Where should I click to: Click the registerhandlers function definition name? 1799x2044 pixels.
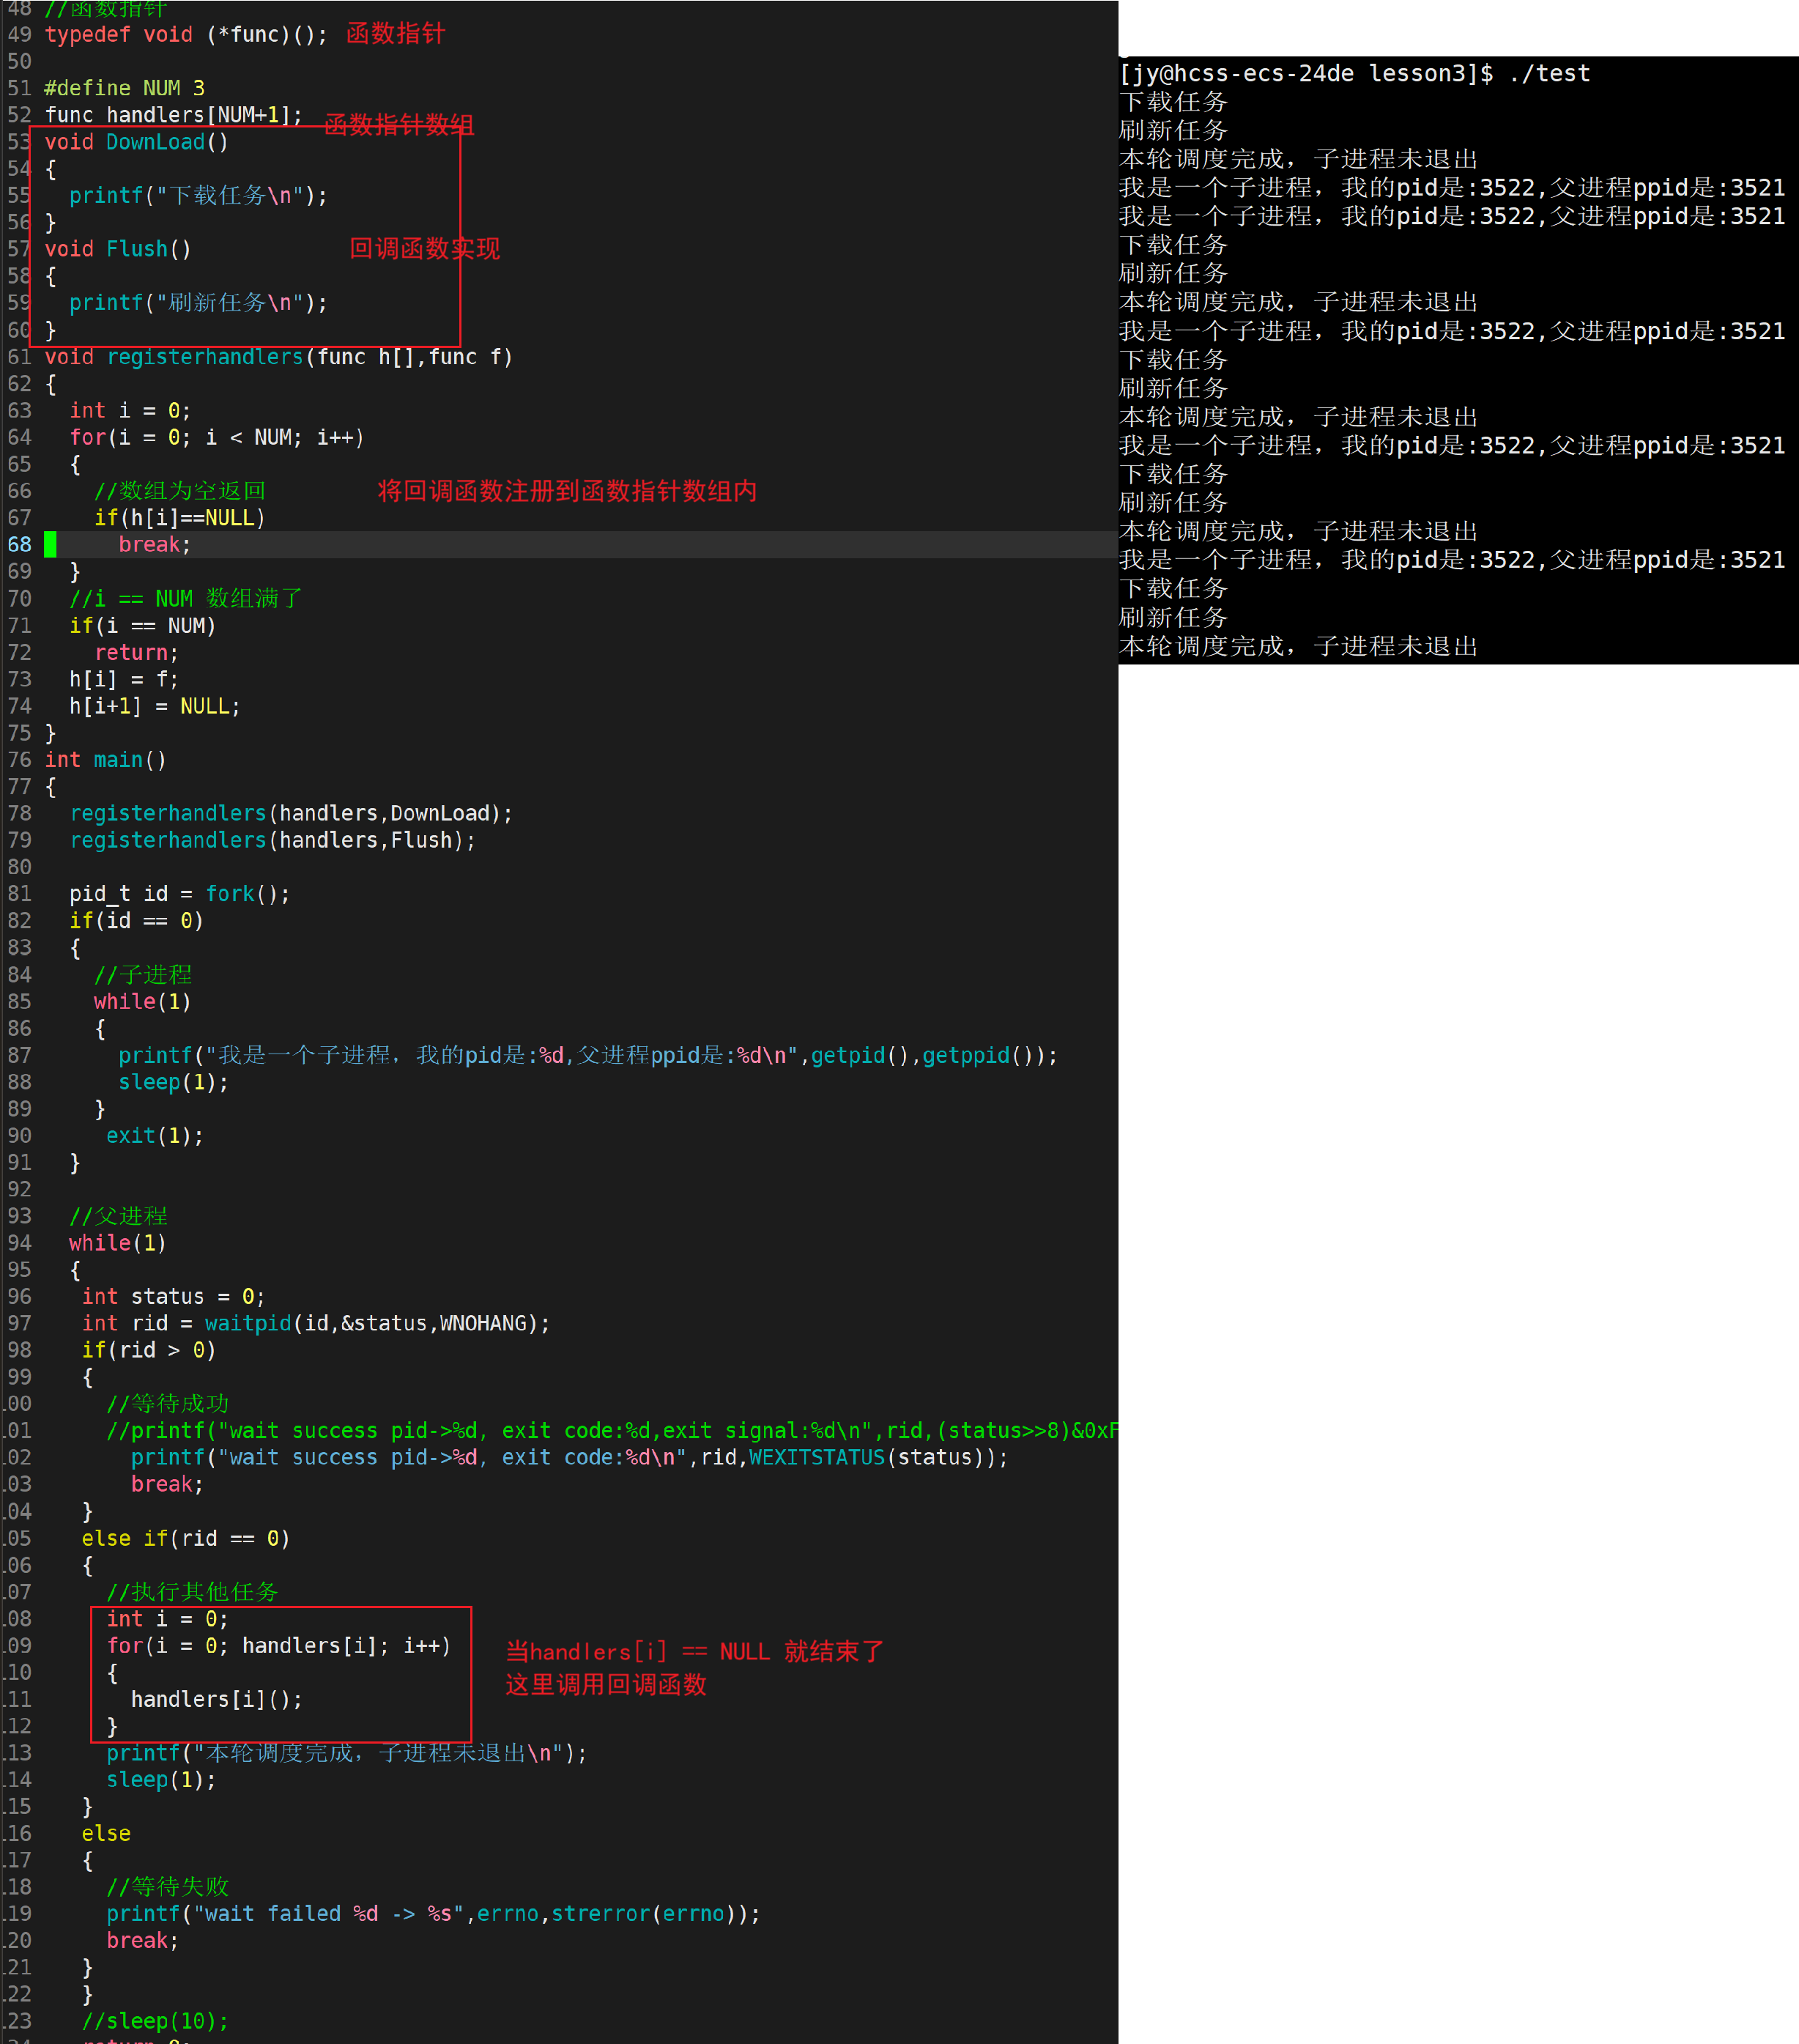tap(204, 357)
